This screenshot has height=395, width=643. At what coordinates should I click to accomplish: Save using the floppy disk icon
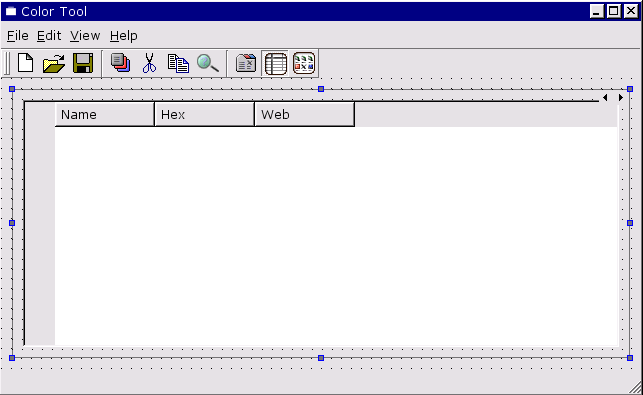(83, 64)
